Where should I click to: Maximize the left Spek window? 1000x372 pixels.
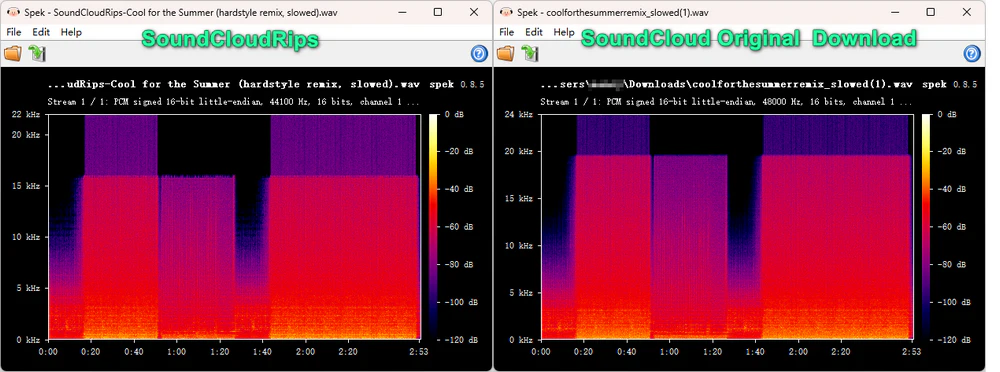(x=438, y=12)
